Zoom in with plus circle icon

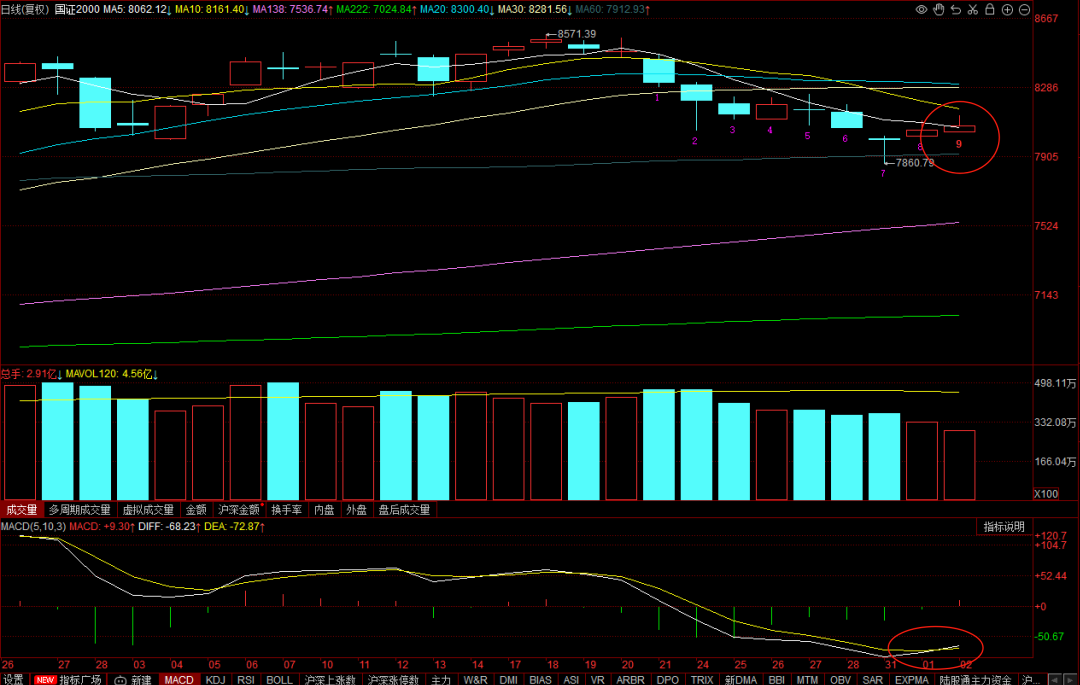1007,10
